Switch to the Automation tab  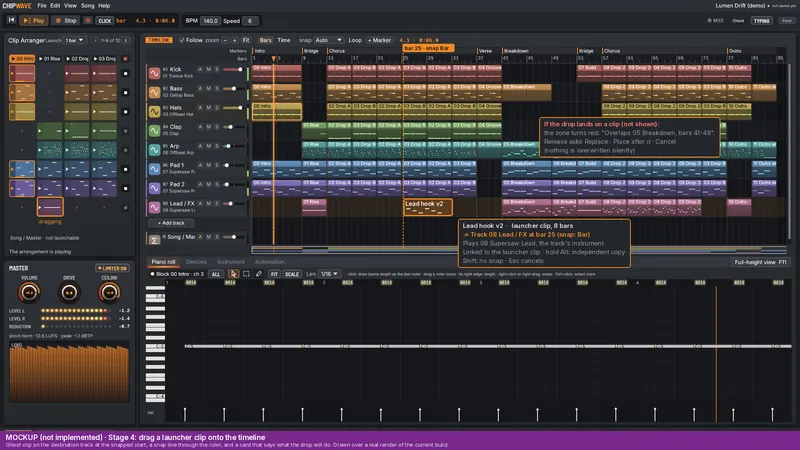pos(270,262)
